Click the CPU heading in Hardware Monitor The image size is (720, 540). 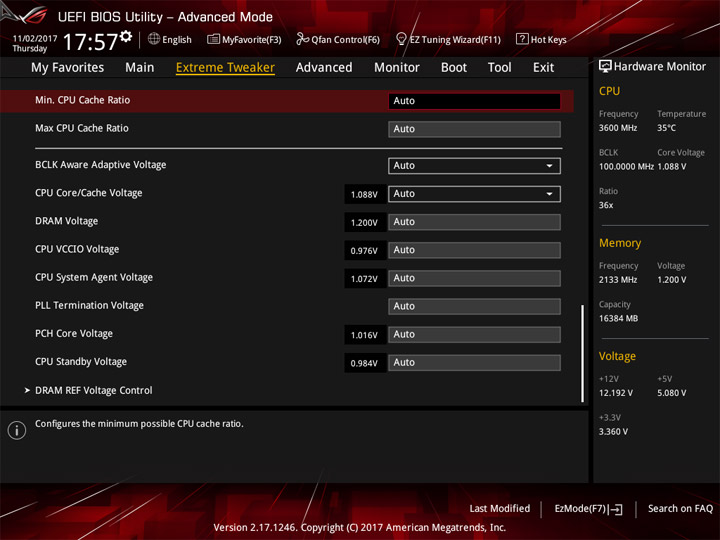[609, 91]
